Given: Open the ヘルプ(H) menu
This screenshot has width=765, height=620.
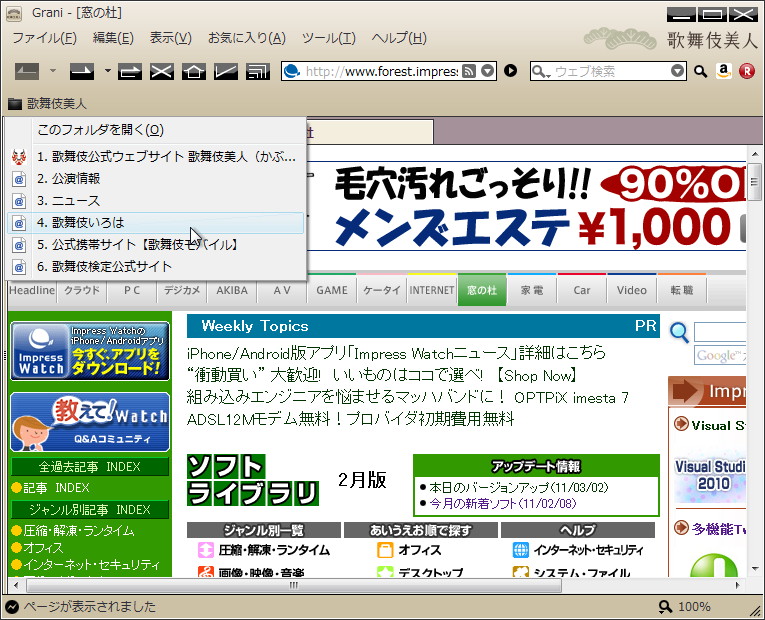Looking at the screenshot, I should pyautogui.click(x=399, y=38).
